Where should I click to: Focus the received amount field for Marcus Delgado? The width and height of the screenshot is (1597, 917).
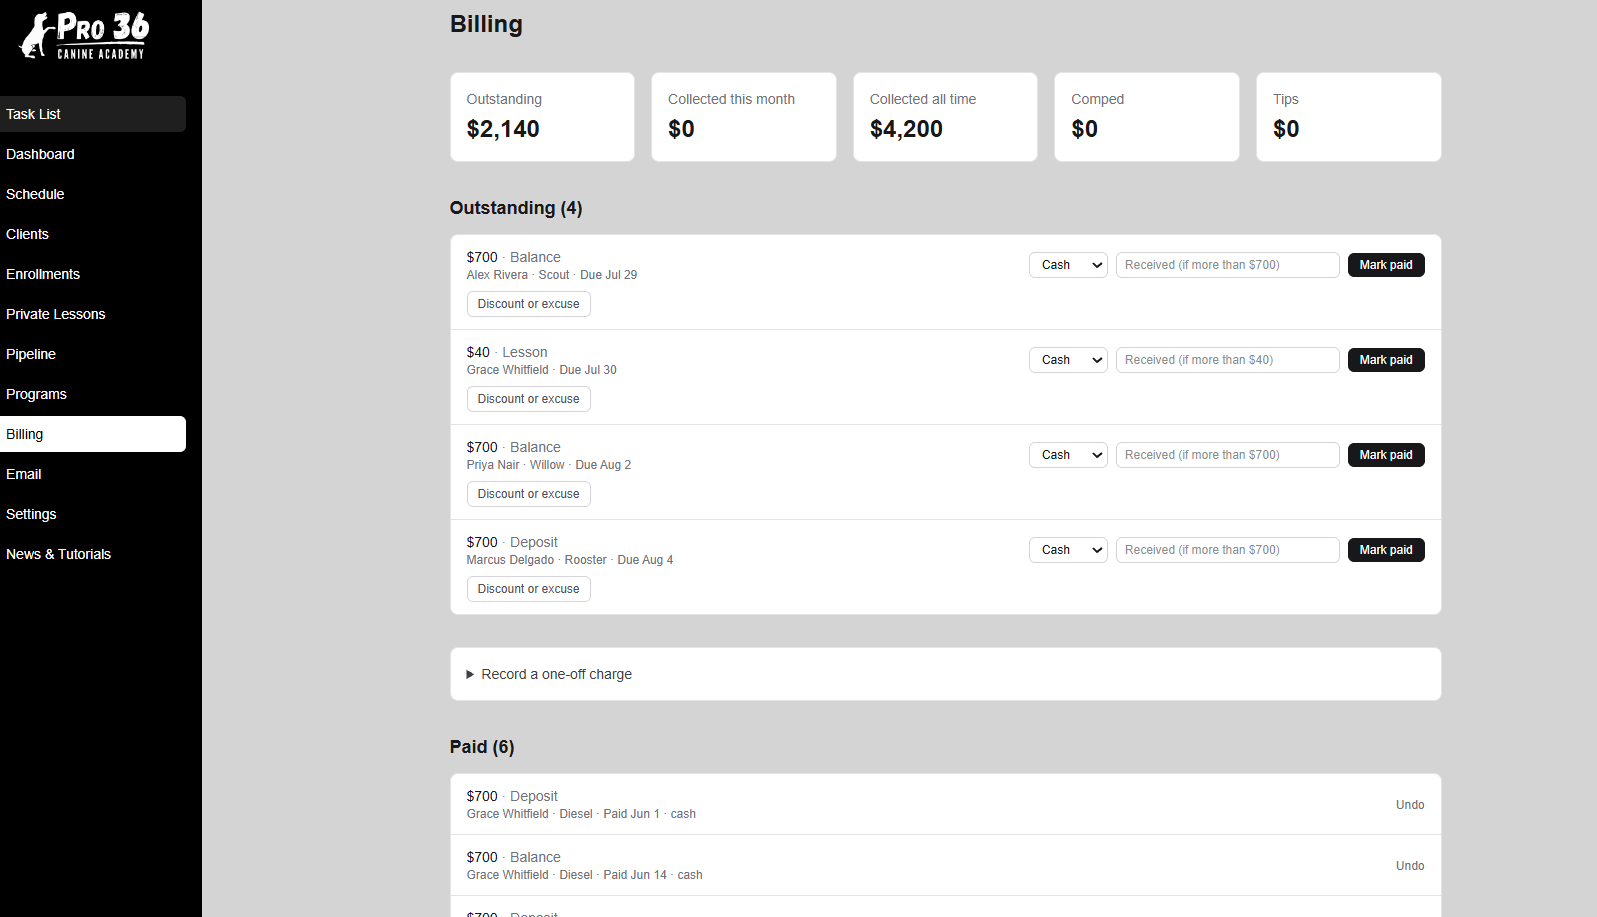coord(1228,550)
